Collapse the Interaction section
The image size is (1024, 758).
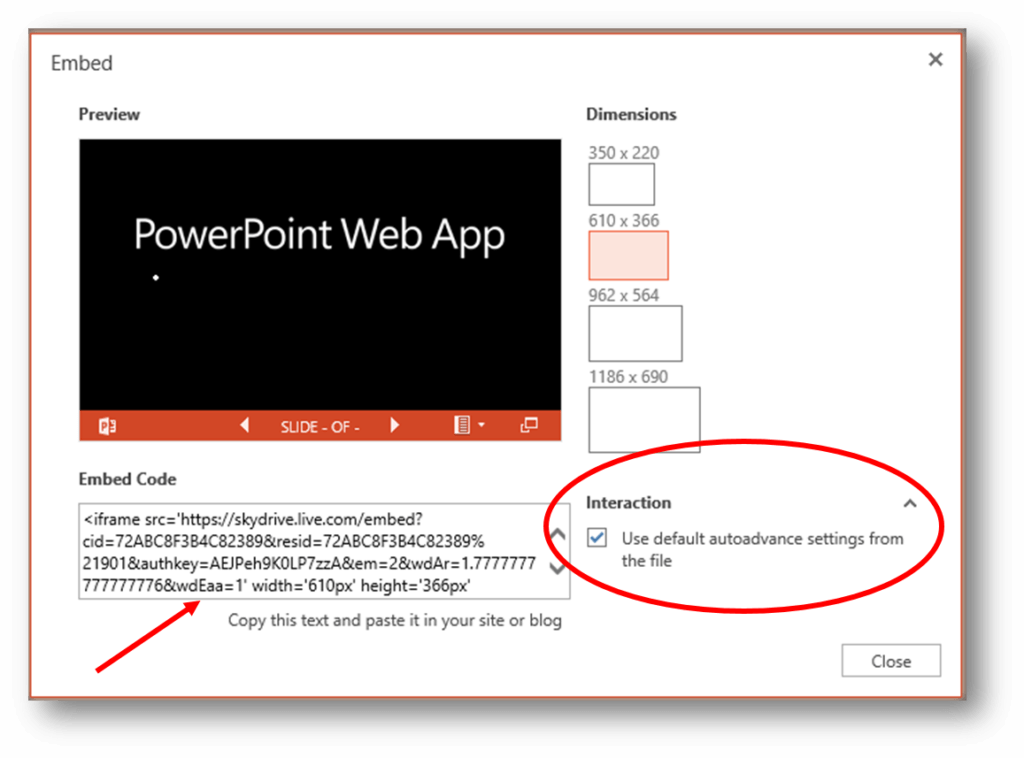(910, 504)
